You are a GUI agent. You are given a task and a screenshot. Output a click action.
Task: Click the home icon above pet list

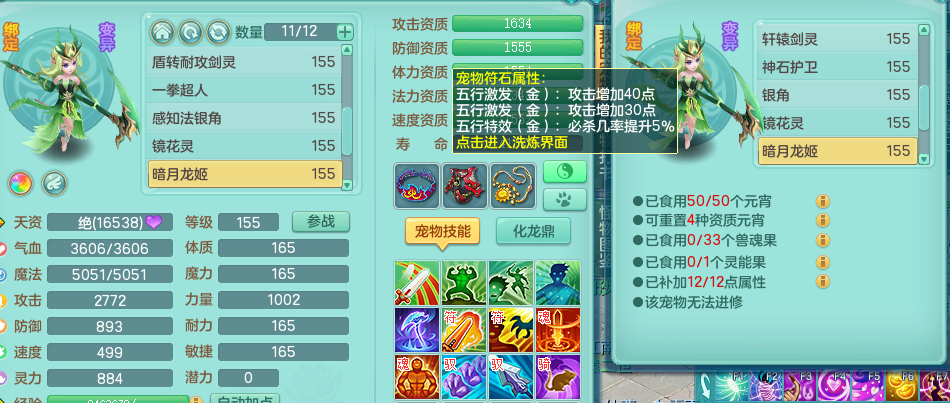coord(162,32)
